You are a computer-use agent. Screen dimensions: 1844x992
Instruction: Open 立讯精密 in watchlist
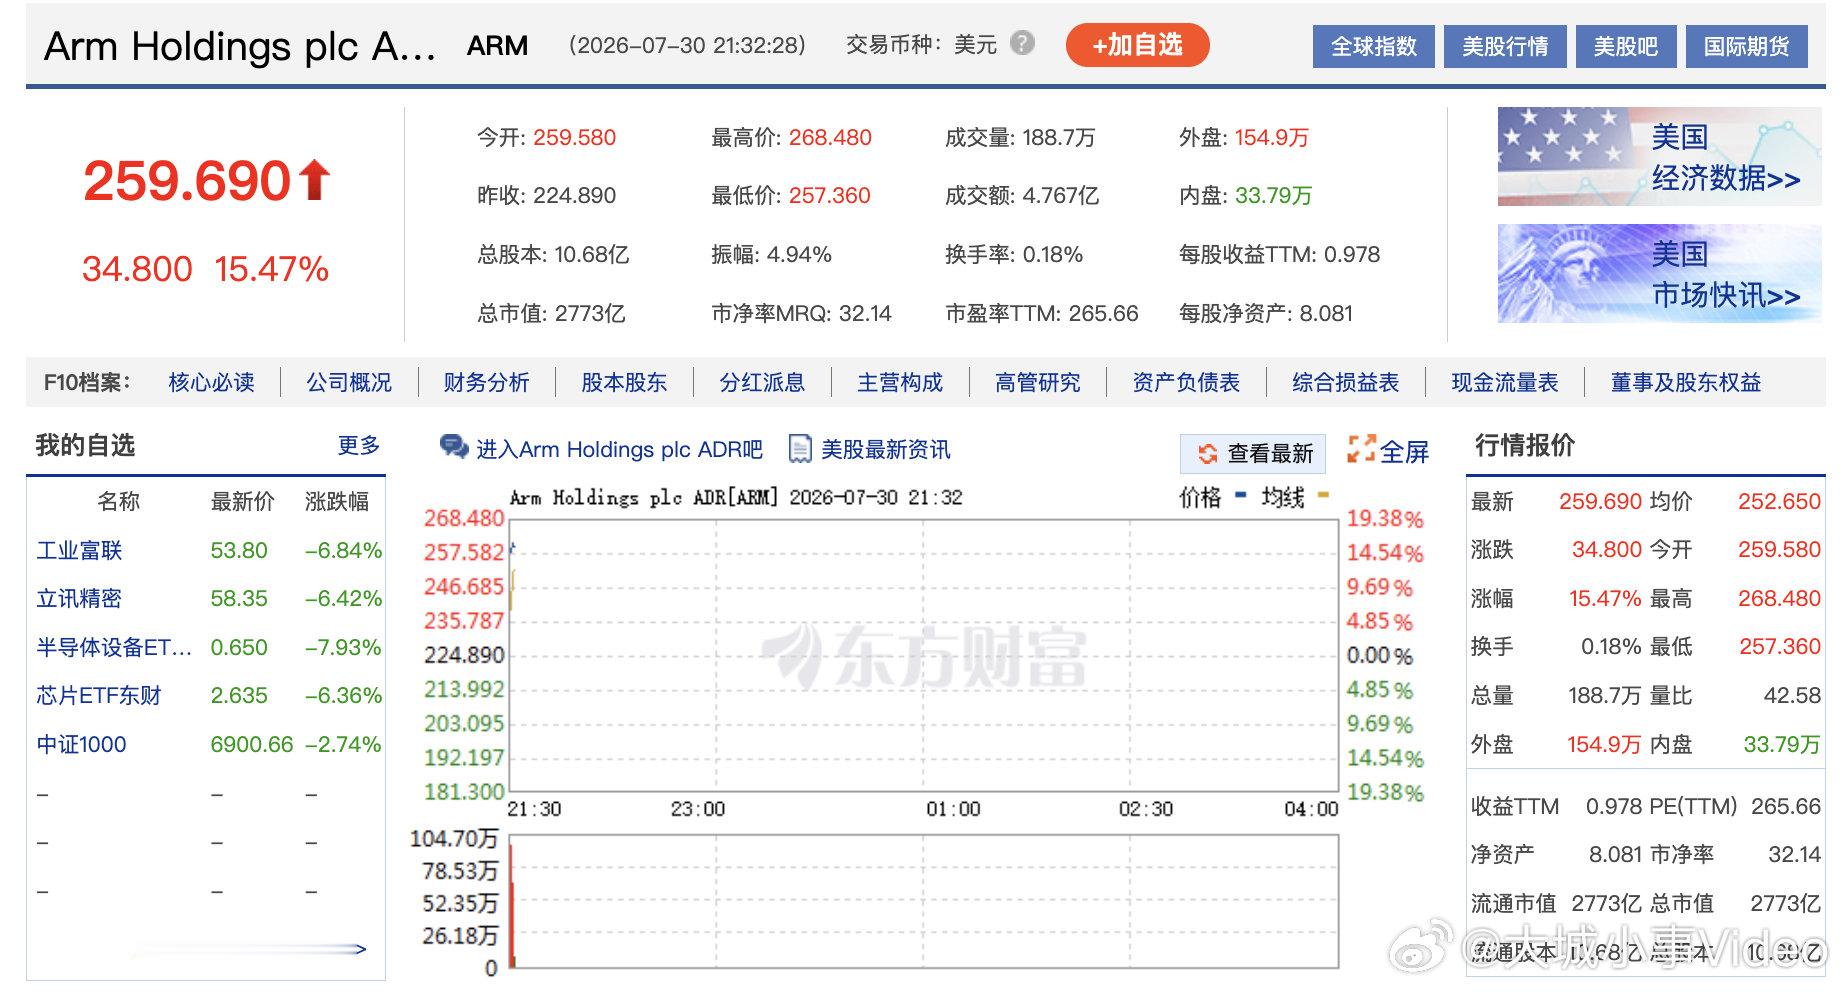pyautogui.click(x=79, y=598)
